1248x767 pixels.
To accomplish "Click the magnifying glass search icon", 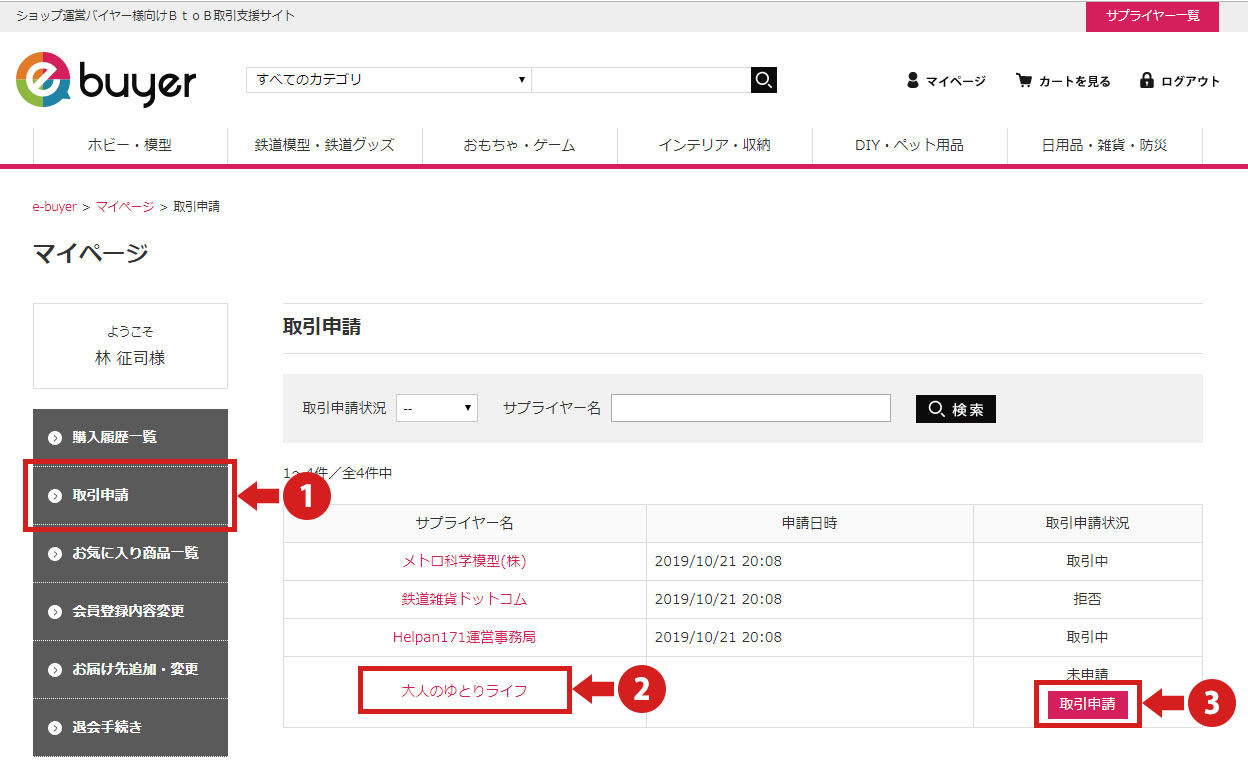I will [x=763, y=80].
